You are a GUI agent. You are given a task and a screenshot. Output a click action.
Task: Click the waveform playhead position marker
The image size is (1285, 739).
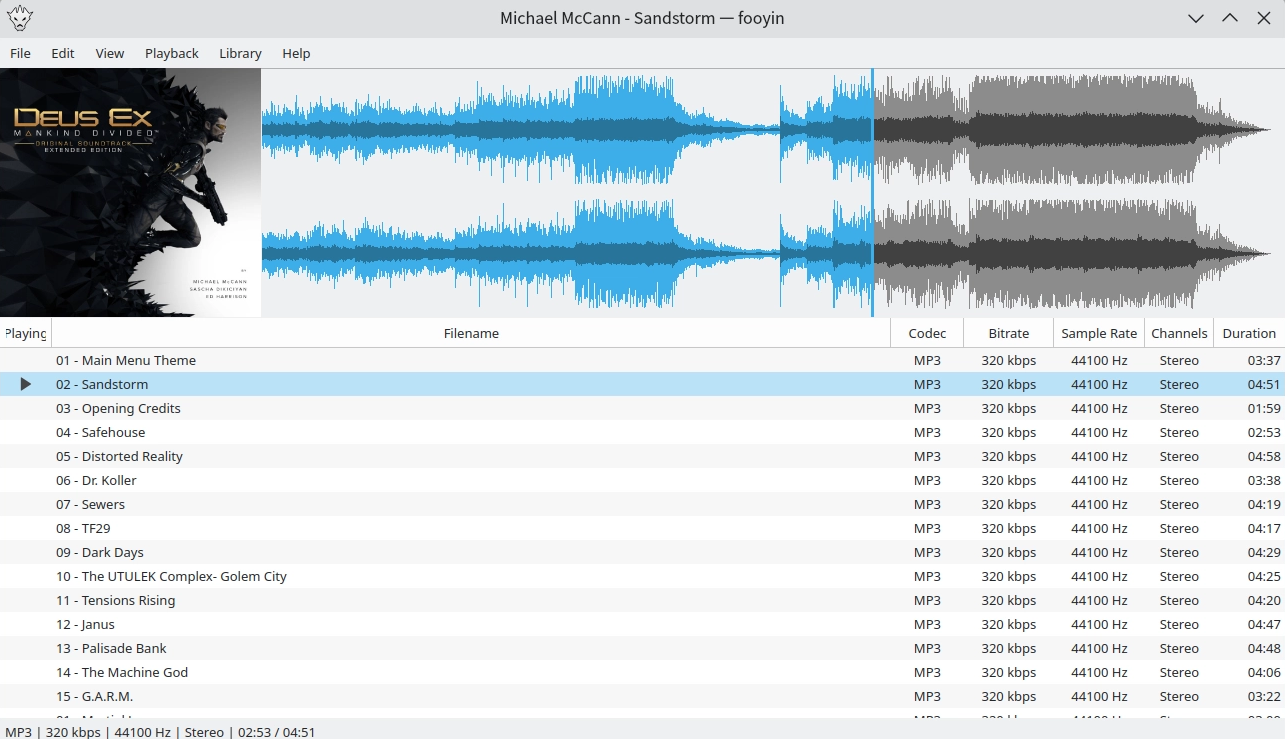tap(872, 193)
